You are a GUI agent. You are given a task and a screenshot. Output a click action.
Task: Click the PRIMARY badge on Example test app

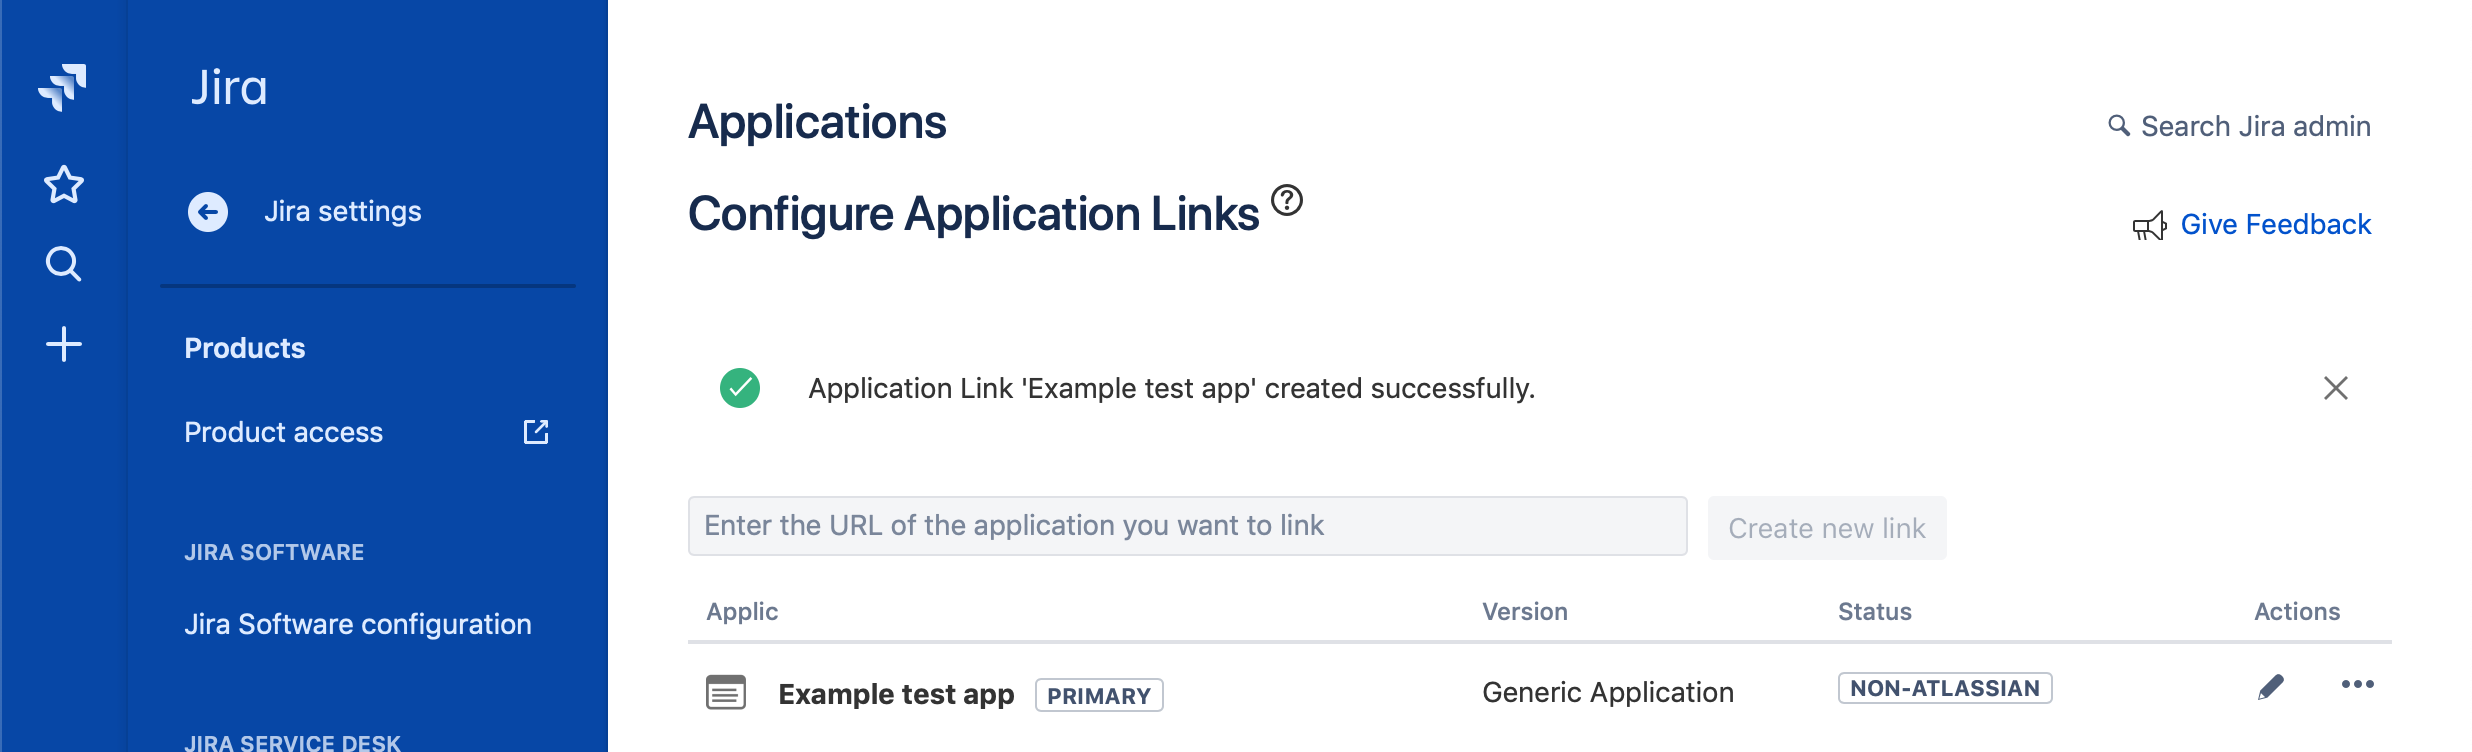[1097, 694]
